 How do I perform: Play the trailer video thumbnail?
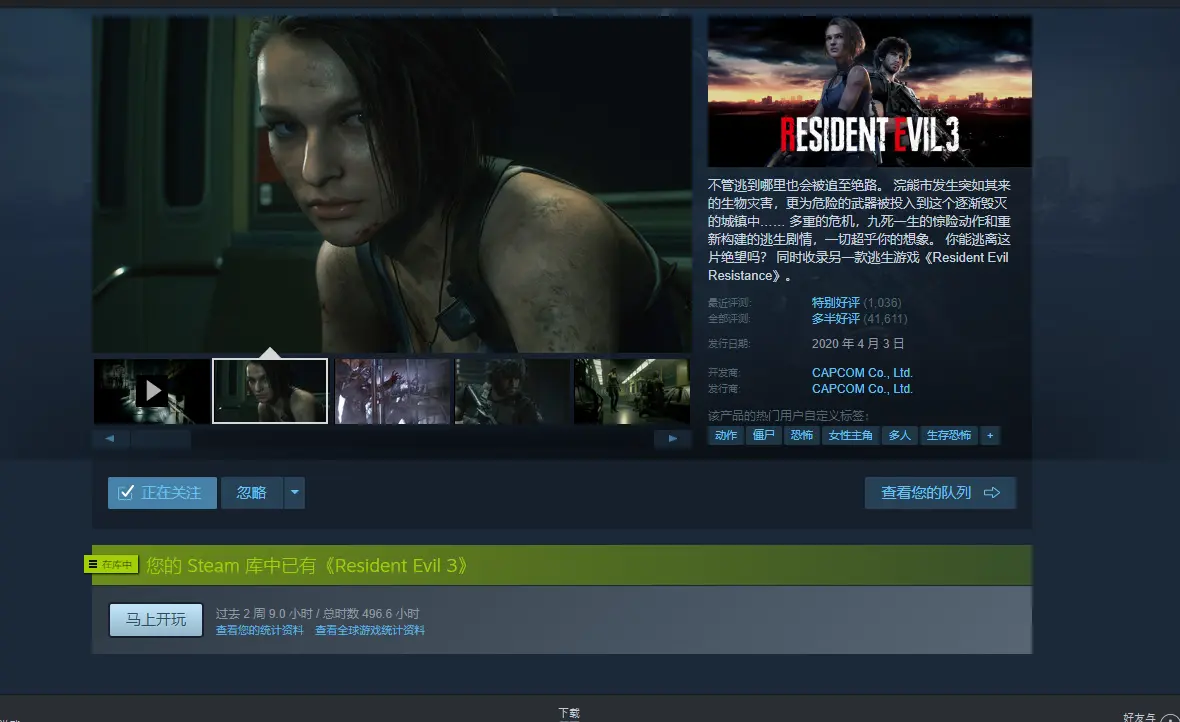tap(151, 391)
